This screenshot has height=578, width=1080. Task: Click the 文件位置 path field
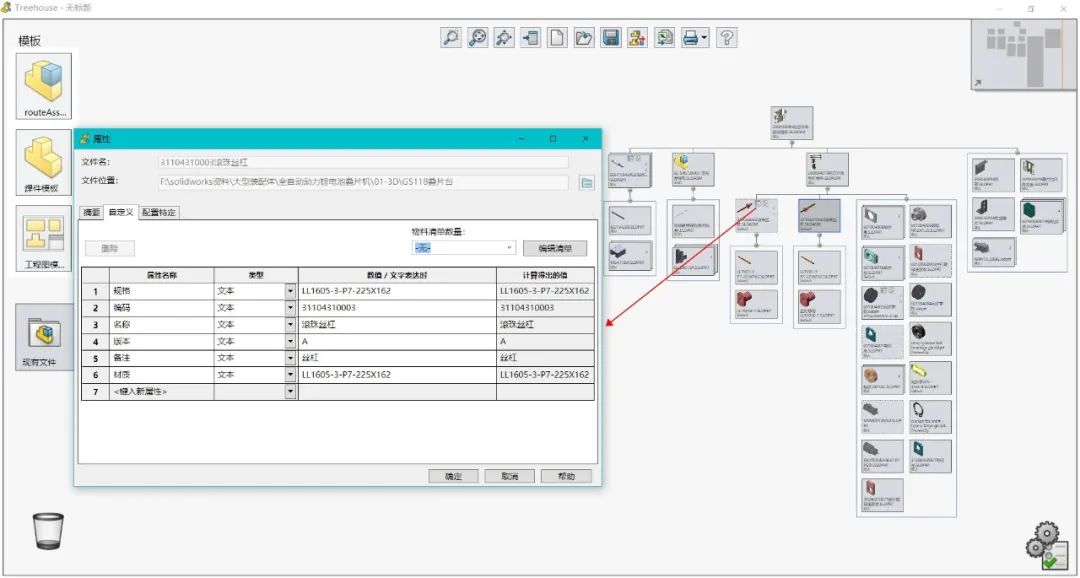point(364,183)
